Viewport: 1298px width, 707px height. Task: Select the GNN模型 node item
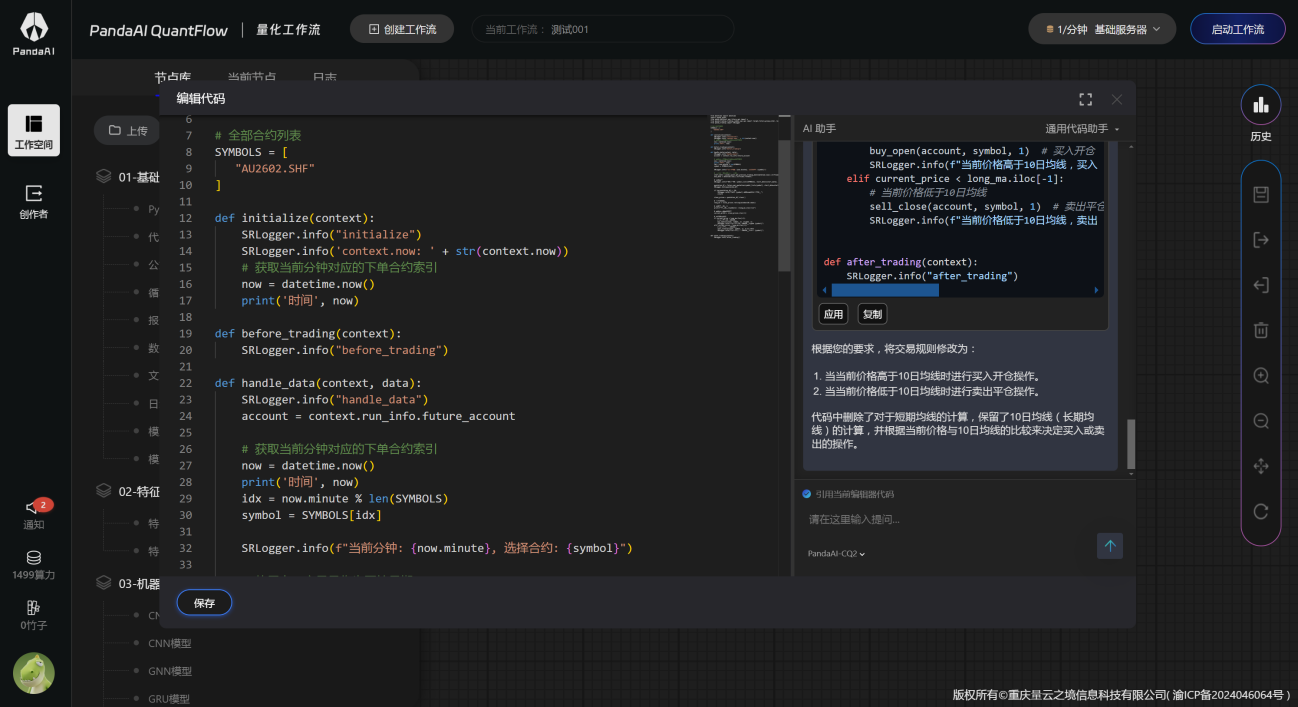170,671
